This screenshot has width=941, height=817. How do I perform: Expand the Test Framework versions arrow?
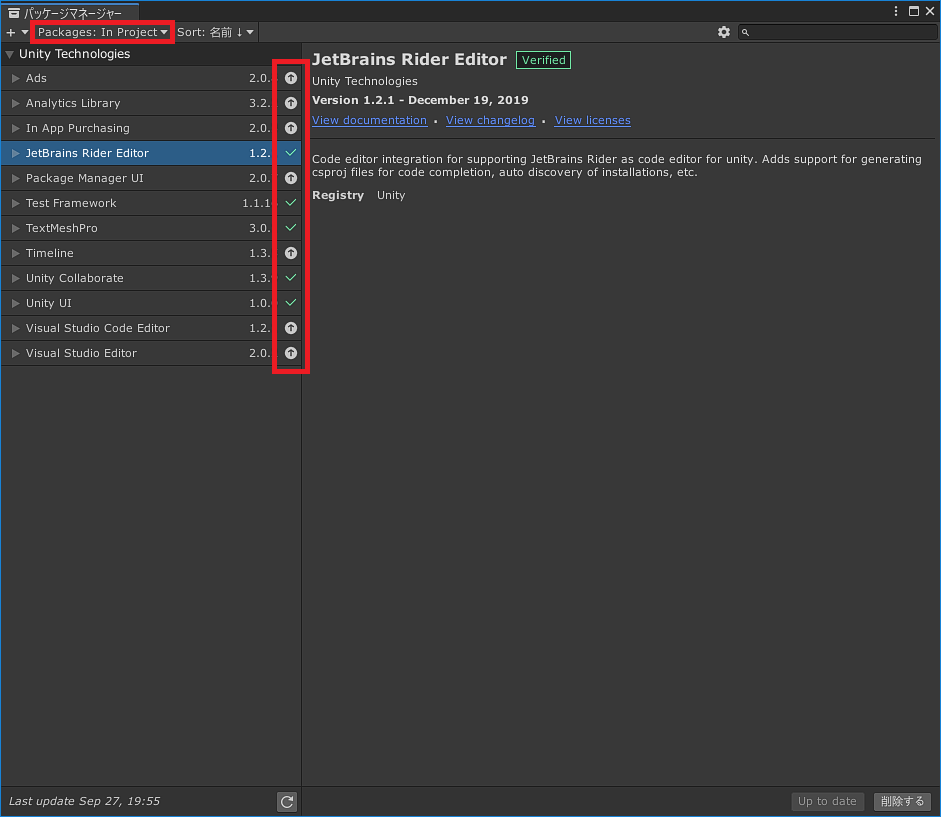click(16, 203)
